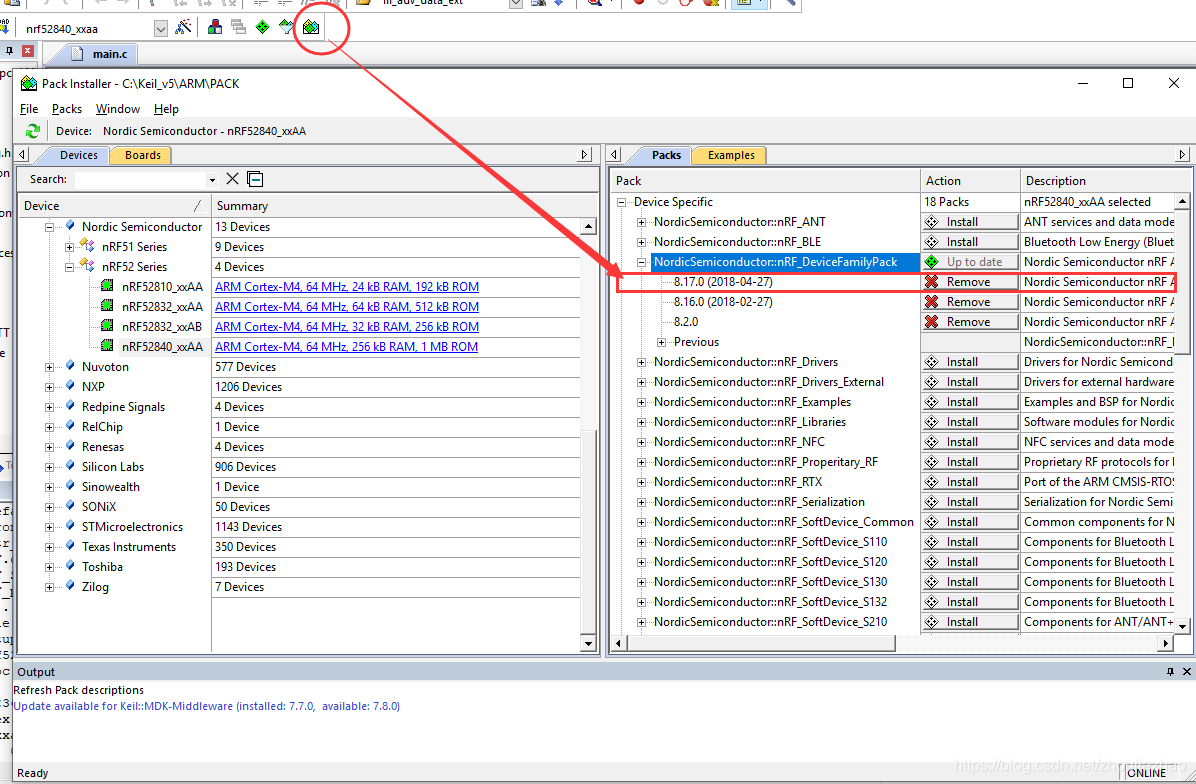Screen dimensions: 1196x784
Task: Expand the STMicroelectronics vendor node
Action: 50,527
